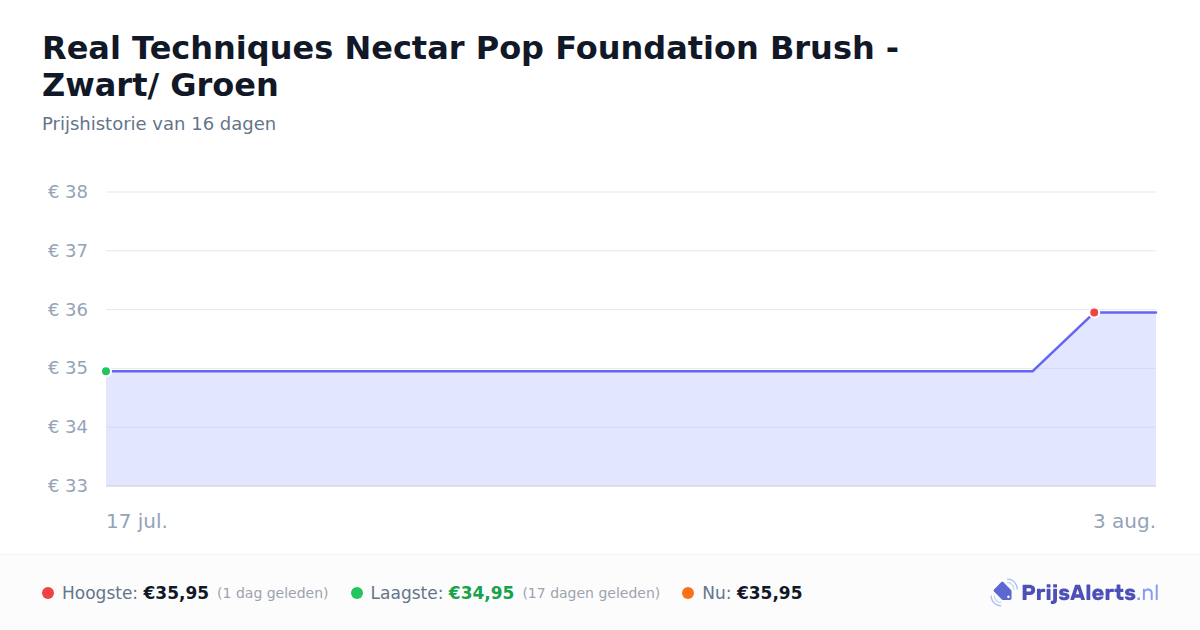The height and width of the screenshot is (630, 1200).
Task: Click the green lowest price dot on chart
Action: click(x=106, y=371)
